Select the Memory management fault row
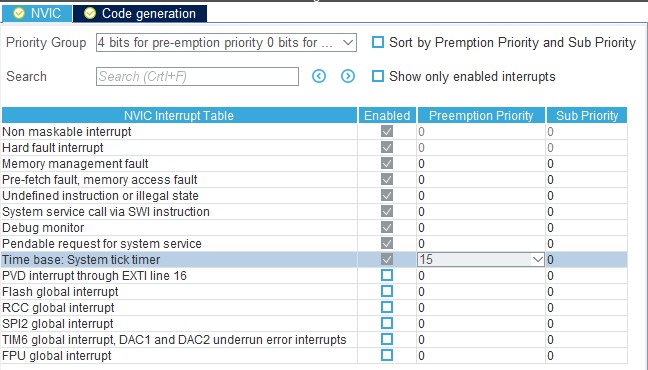The height and width of the screenshot is (370, 648). pos(314,164)
